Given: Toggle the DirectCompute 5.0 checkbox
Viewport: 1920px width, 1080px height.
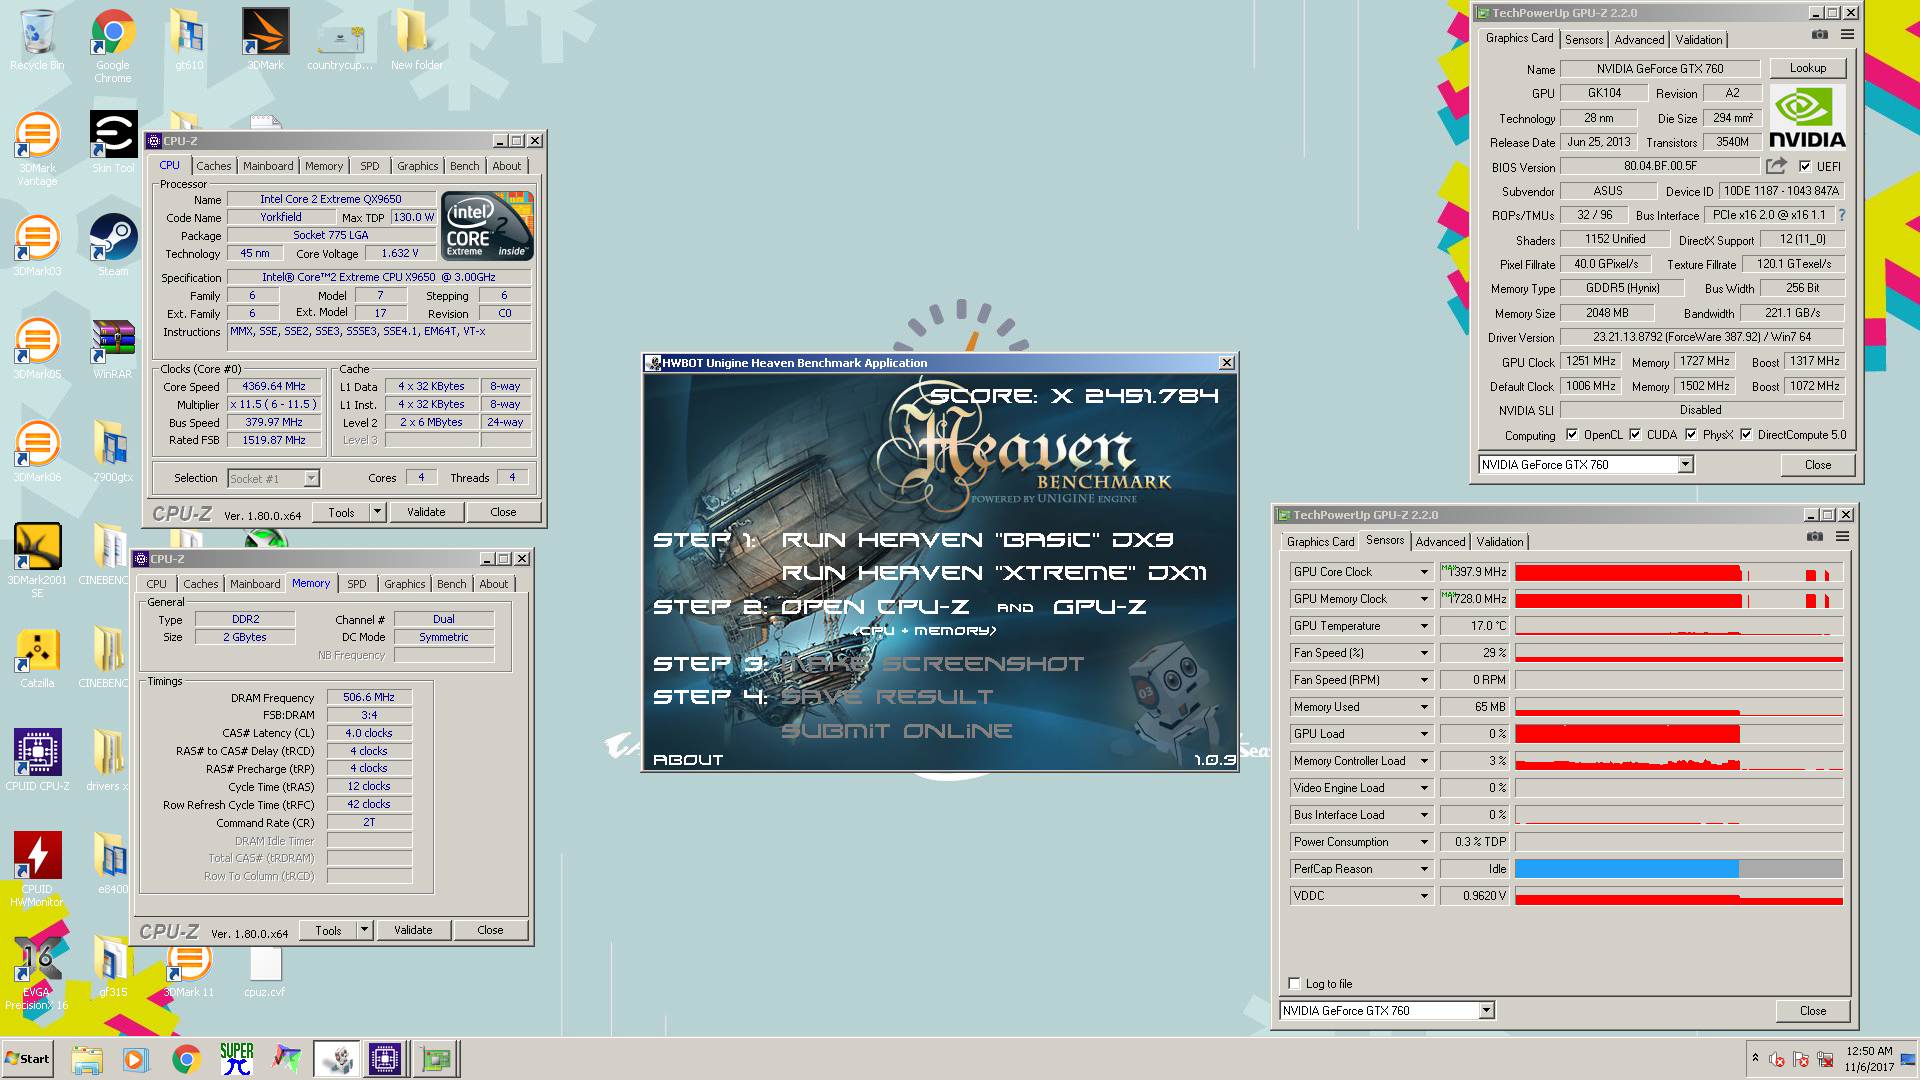Looking at the screenshot, I should [x=1746, y=434].
